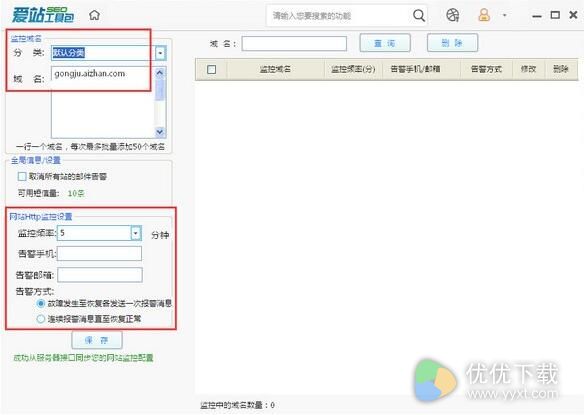585x415 pixels.
Task: Click the 监控域名 column header
Action: (x=275, y=69)
